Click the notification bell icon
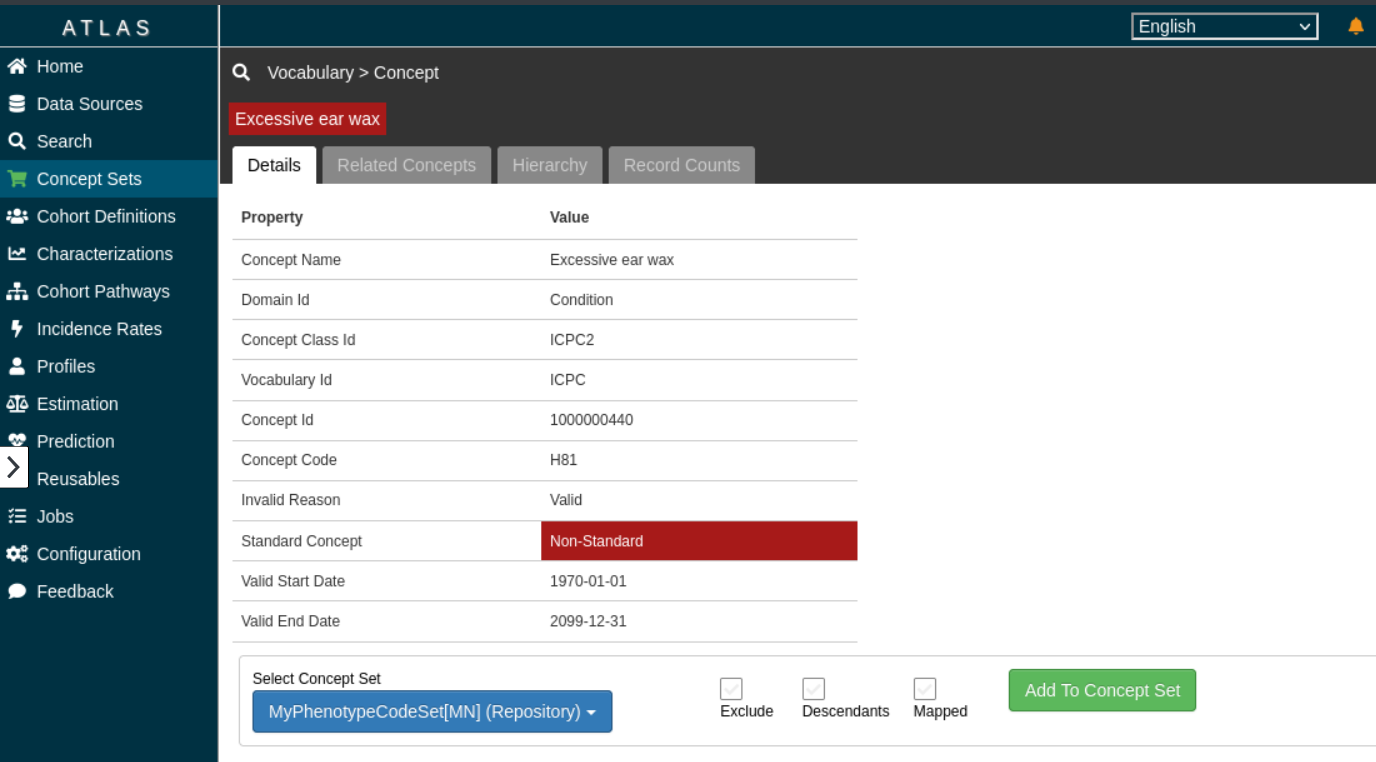Viewport: 1376px width, 762px height. point(1355,27)
